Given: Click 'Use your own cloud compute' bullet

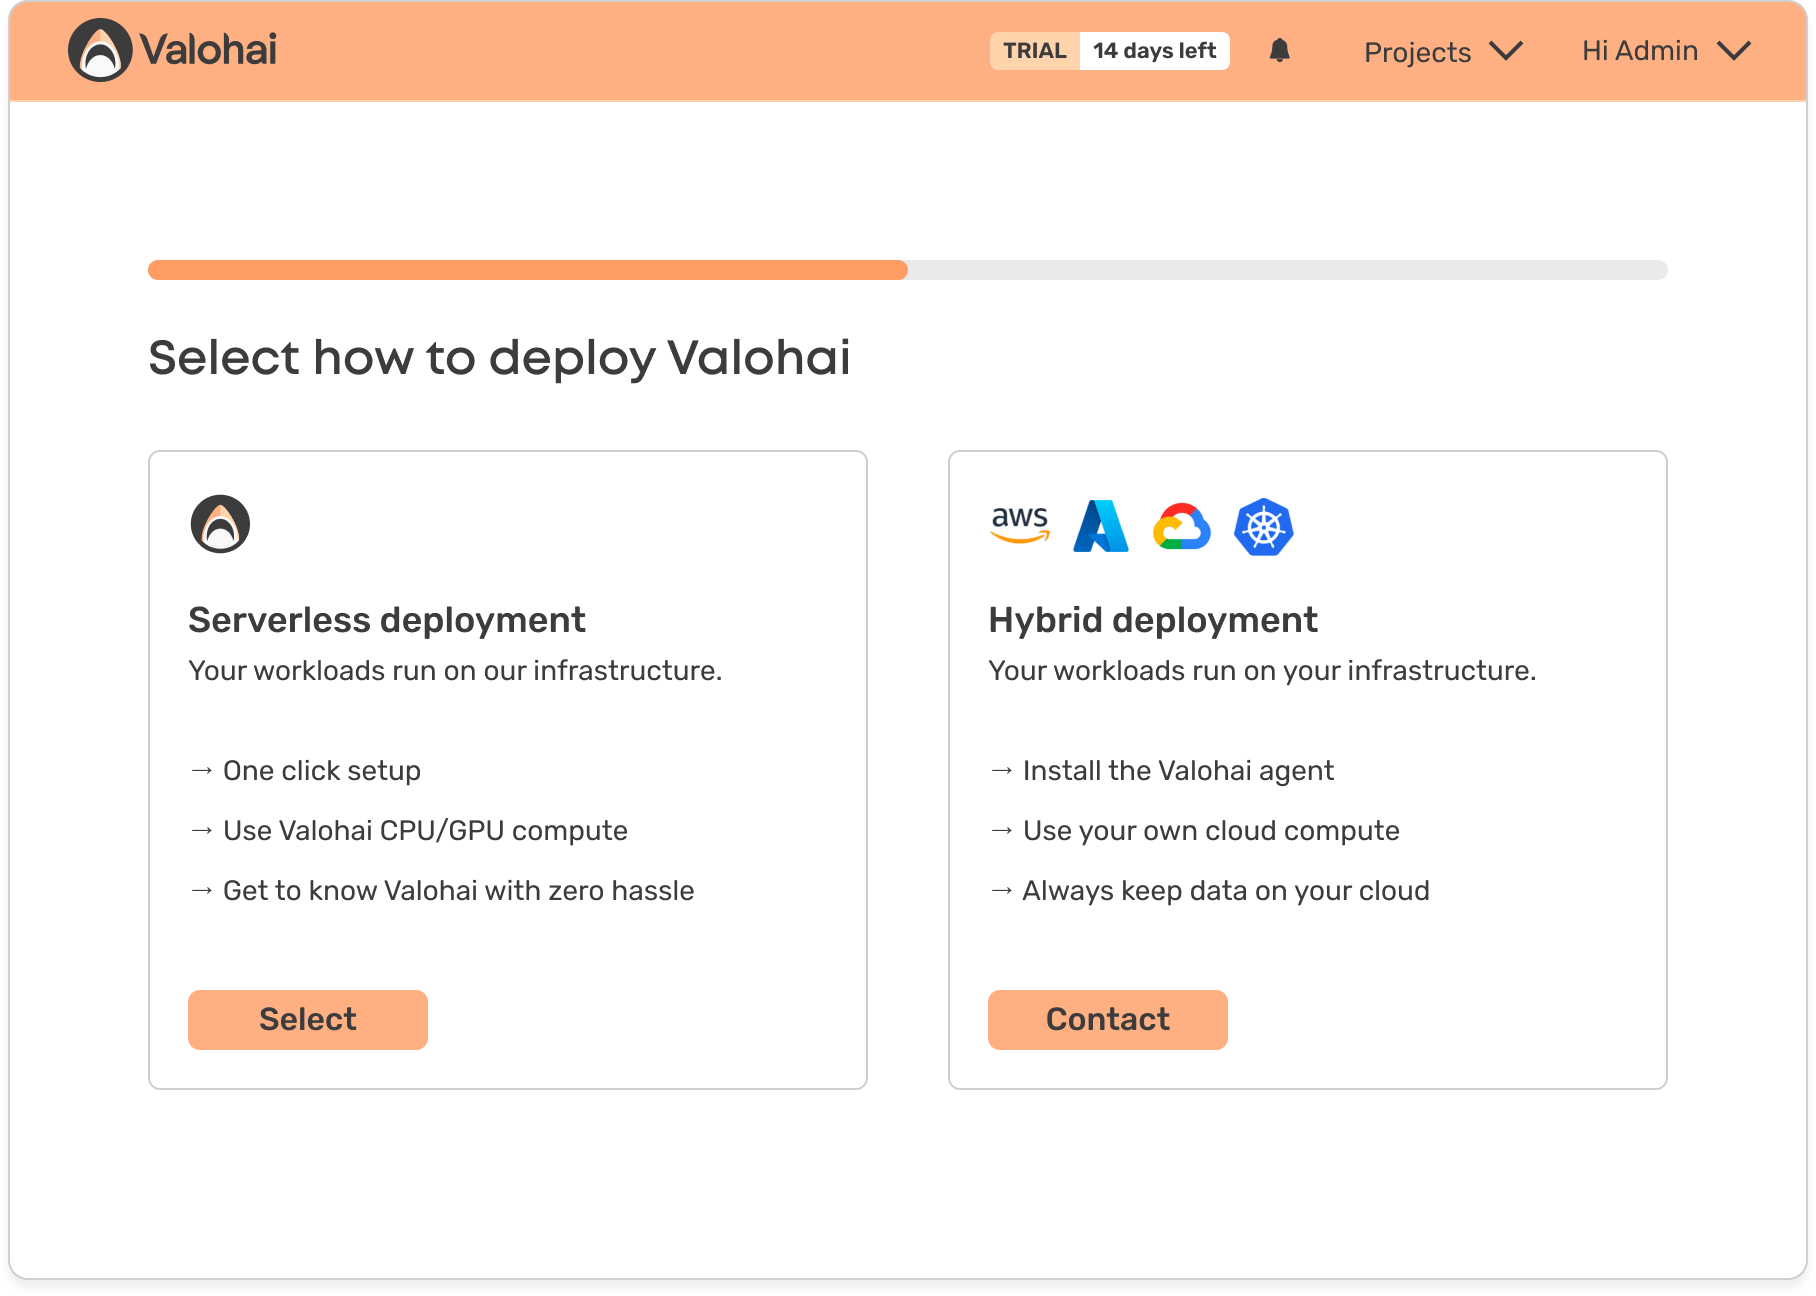Looking at the screenshot, I should (1195, 831).
